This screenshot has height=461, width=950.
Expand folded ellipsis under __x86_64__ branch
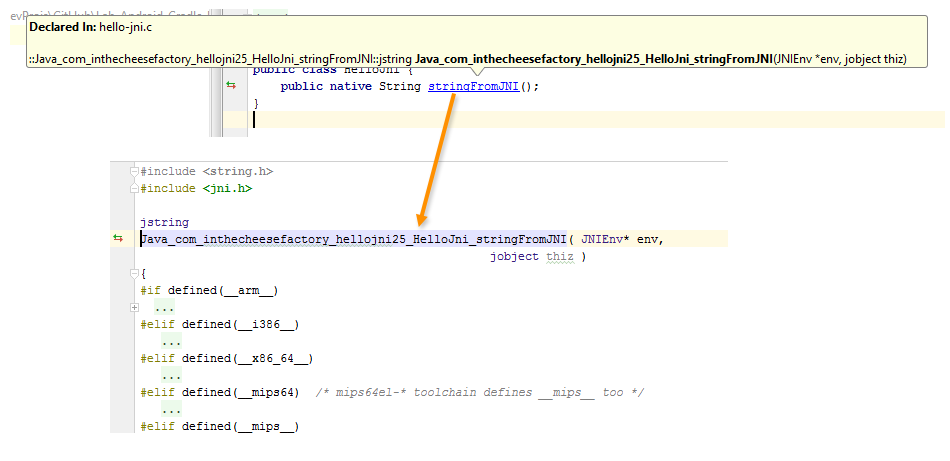tap(171, 375)
